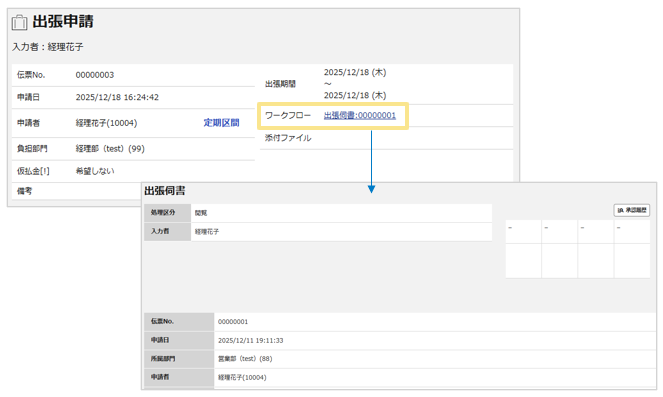The width and height of the screenshot is (663, 397).
Task: Click the ワークフロー label
Action: point(288,115)
